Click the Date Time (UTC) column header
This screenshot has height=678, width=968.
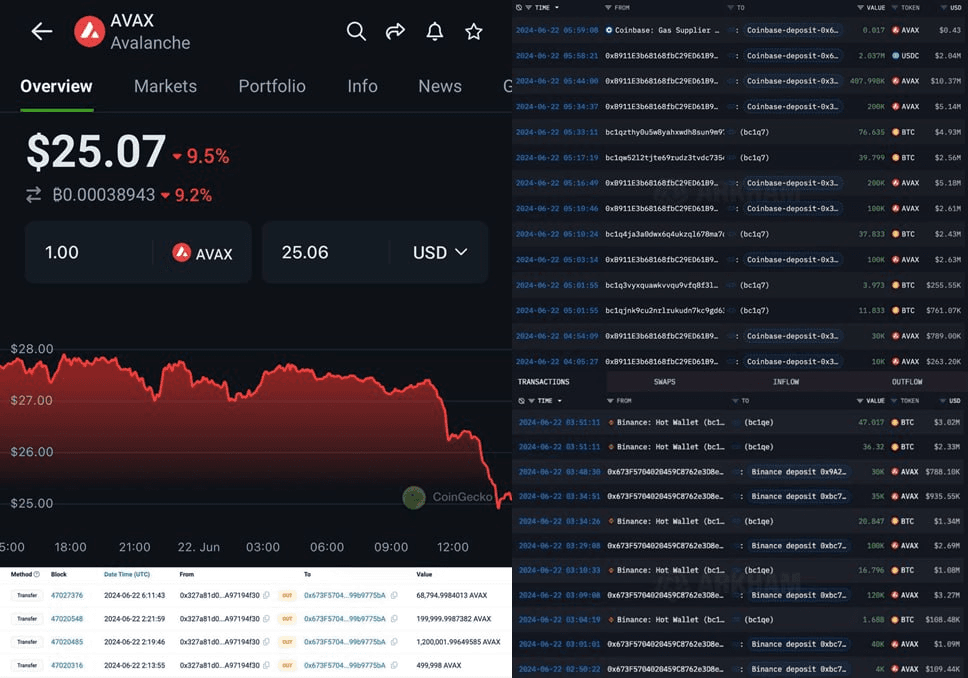pos(127,574)
